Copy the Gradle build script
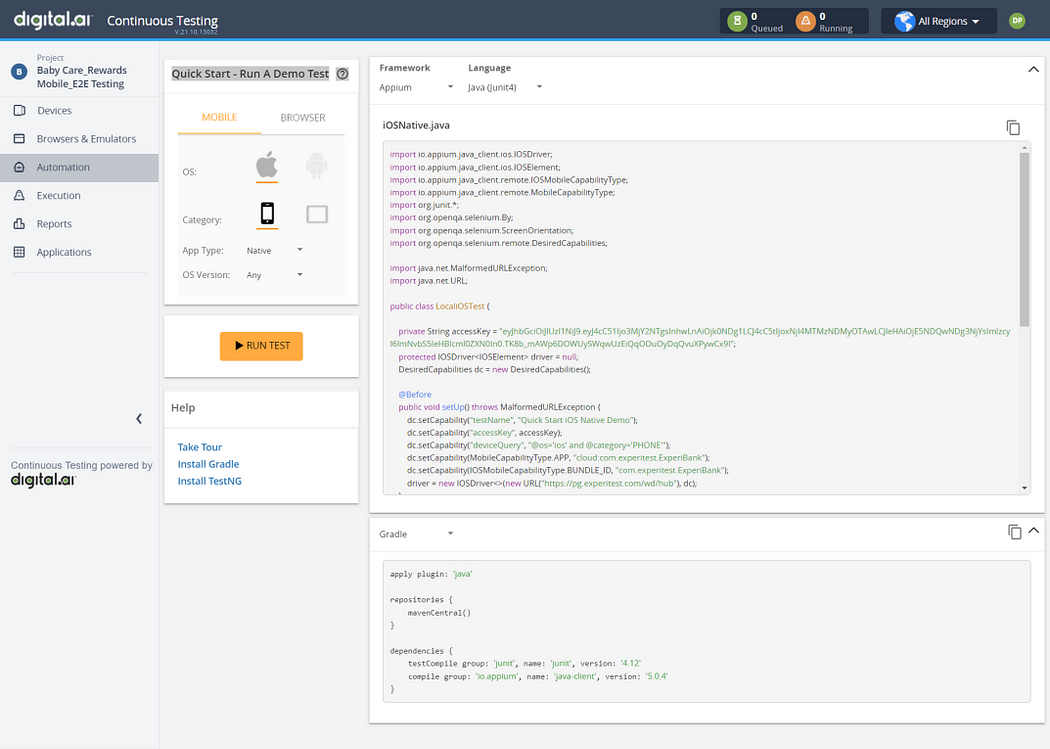The image size is (1050, 749). (x=1015, y=531)
